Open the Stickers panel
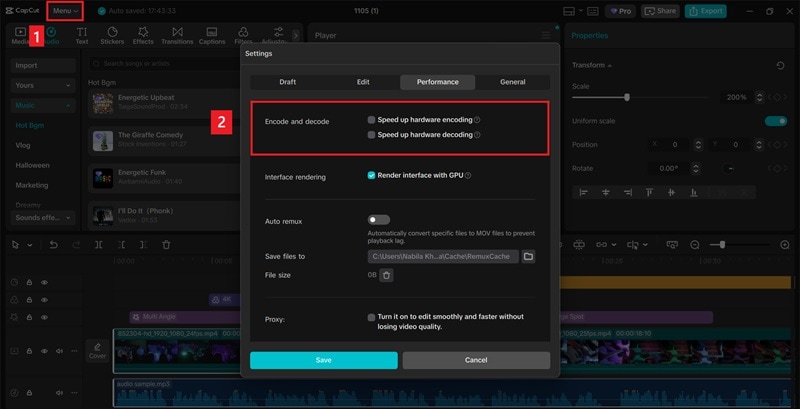The height and width of the screenshot is (409, 800). (x=112, y=36)
